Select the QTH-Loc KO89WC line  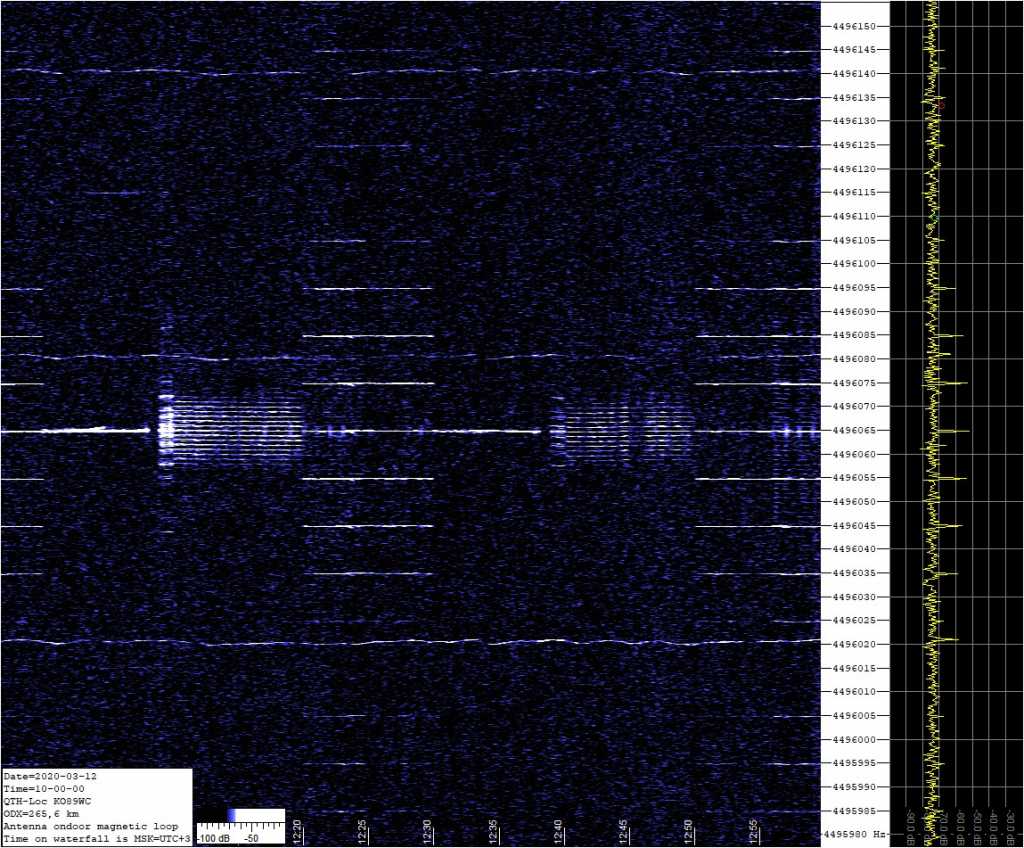[x=47, y=801]
